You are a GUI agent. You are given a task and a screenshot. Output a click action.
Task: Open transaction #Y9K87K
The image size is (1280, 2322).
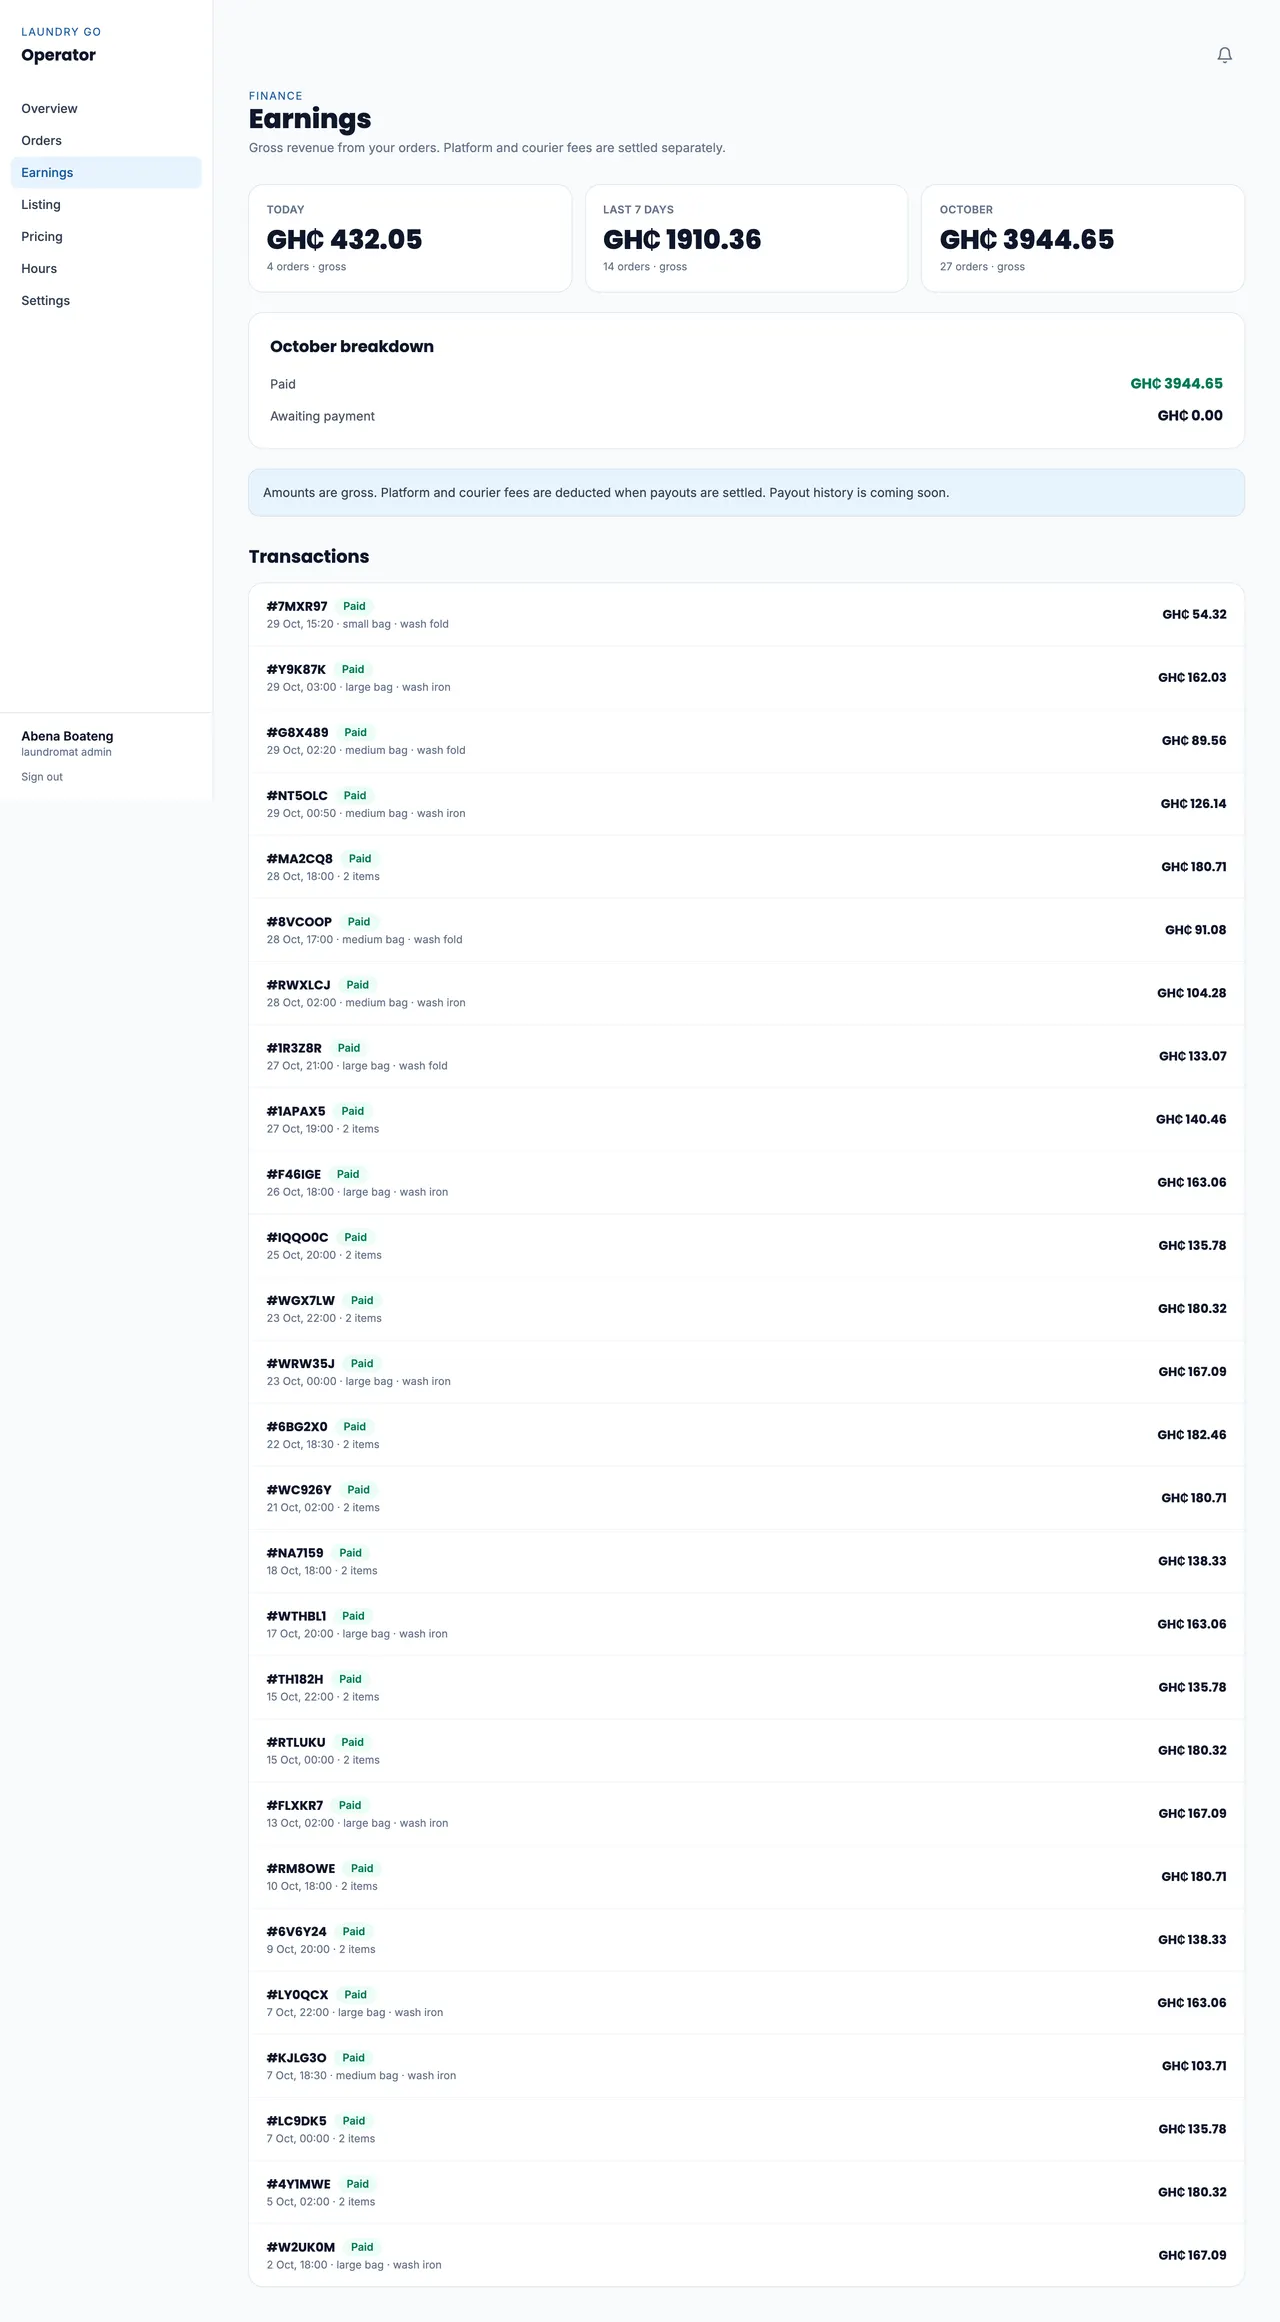pyautogui.click(x=746, y=678)
